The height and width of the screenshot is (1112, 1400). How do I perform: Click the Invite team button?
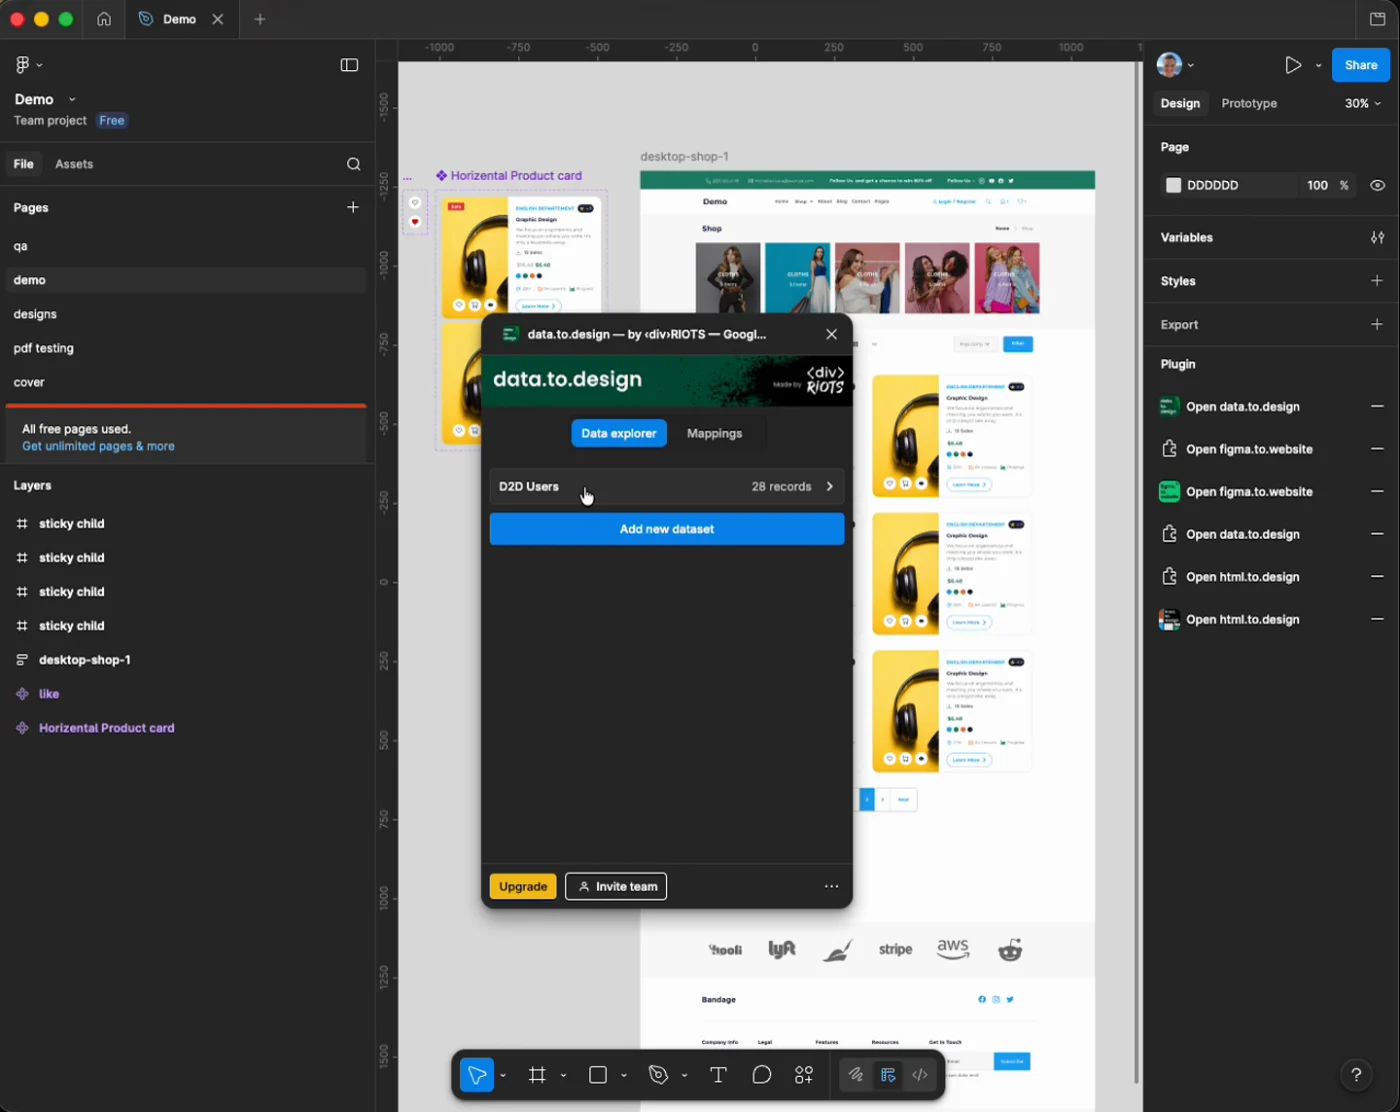coord(616,887)
